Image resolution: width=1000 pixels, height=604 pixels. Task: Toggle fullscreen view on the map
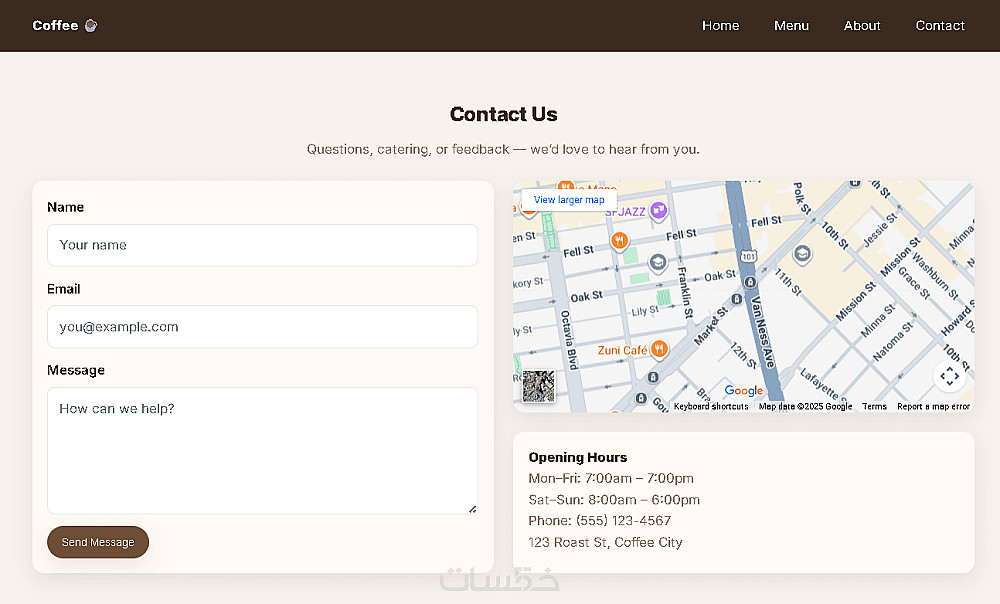pyautogui.click(x=949, y=376)
